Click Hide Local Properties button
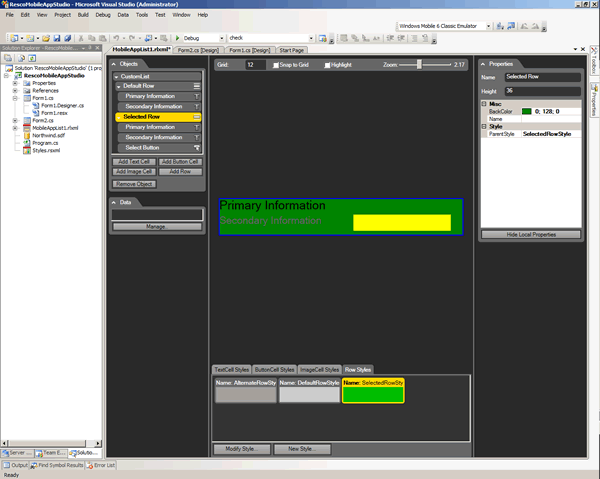The height and width of the screenshot is (479, 600). (x=531, y=235)
